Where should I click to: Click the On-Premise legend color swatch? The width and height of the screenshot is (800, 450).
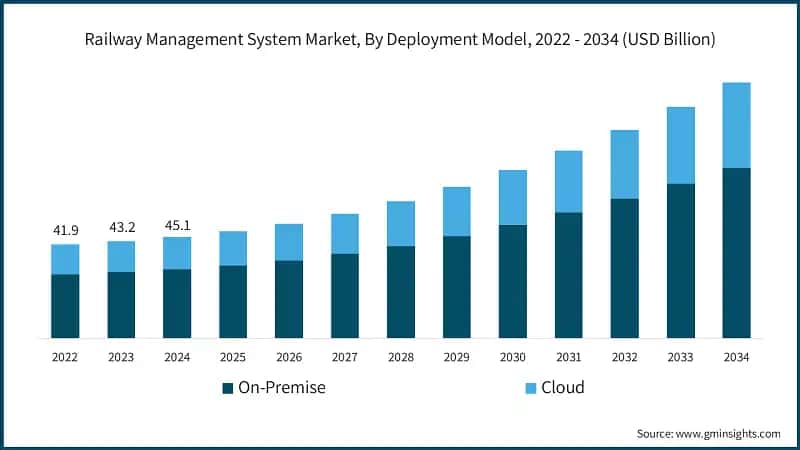click(x=228, y=388)
